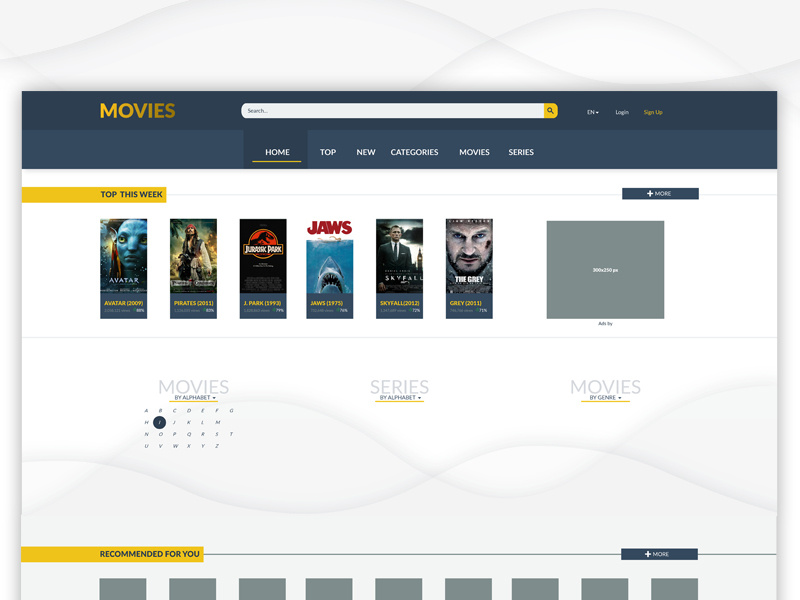Select letter H in movies alphabet

click(x=146, y=422)
